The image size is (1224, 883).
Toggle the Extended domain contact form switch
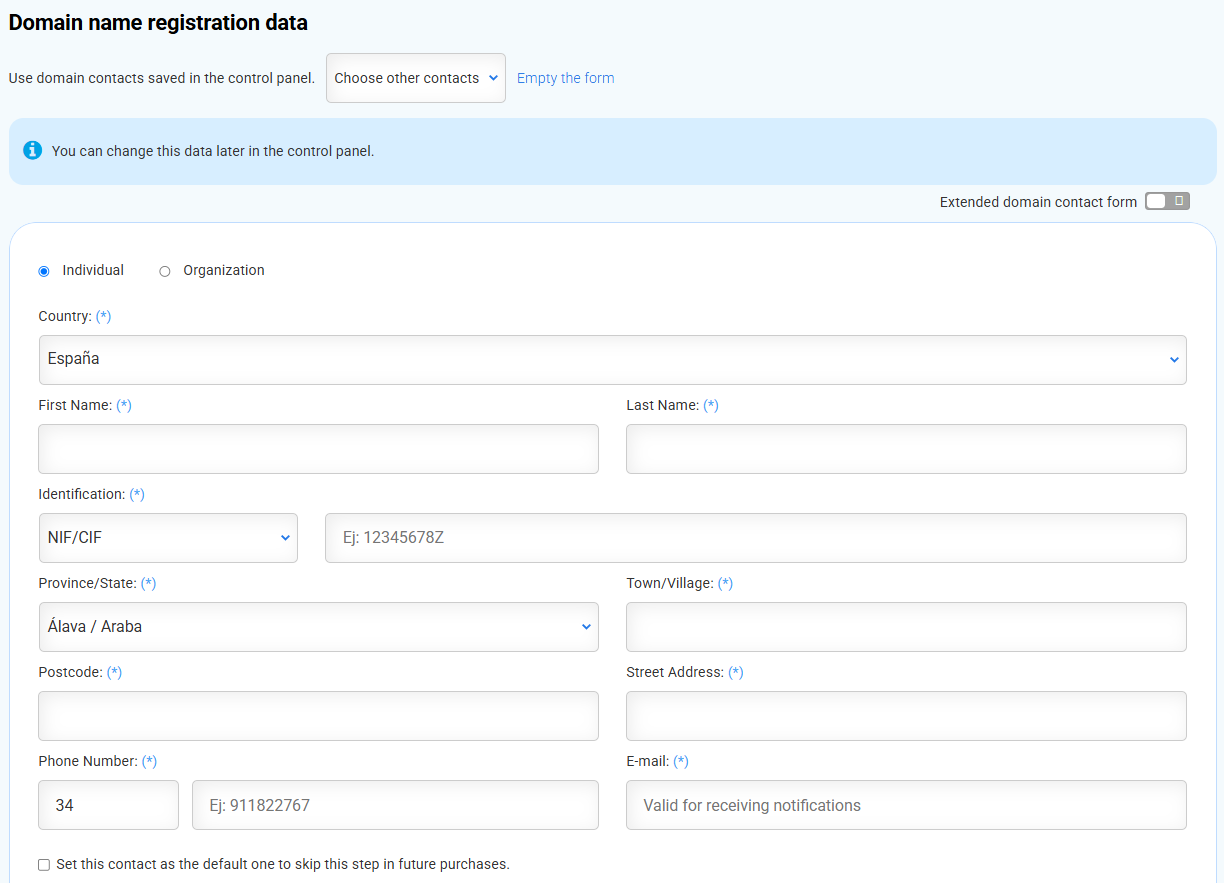[1167, 202]
